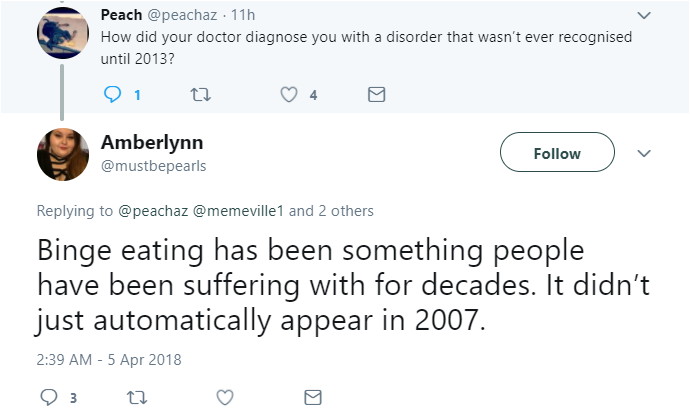The height and width of the screenshot is (415, 690).
Task: Retweet Amberlynn's tweet
Action: pos(137,398)
